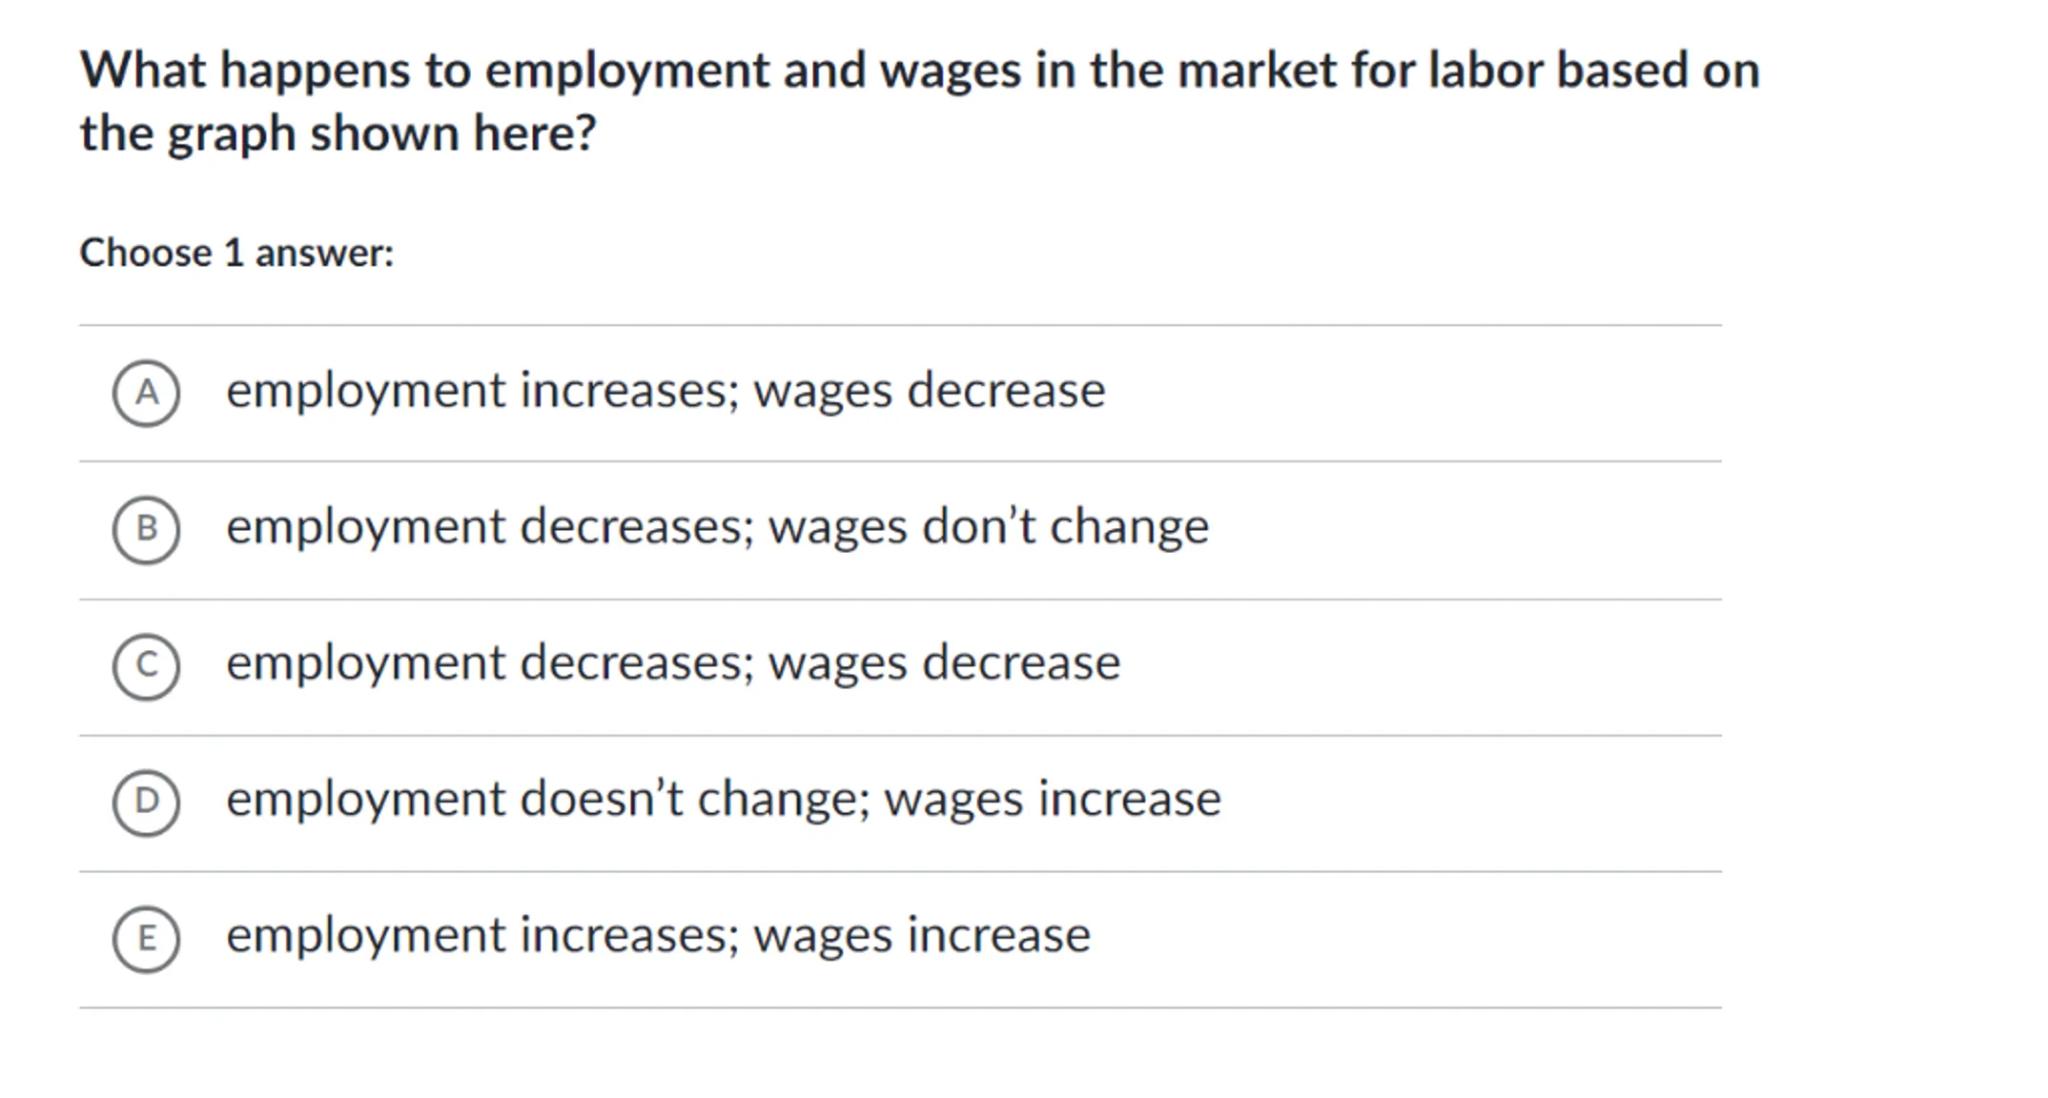Pick the circled letter A icon
Image resolution: width=2048 pixels, height=1098 pixels.
click(x=146, y=393)
